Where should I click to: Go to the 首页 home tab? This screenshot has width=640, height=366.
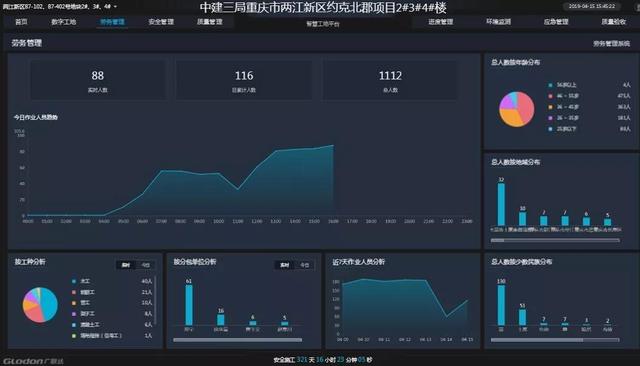(21, 22)
